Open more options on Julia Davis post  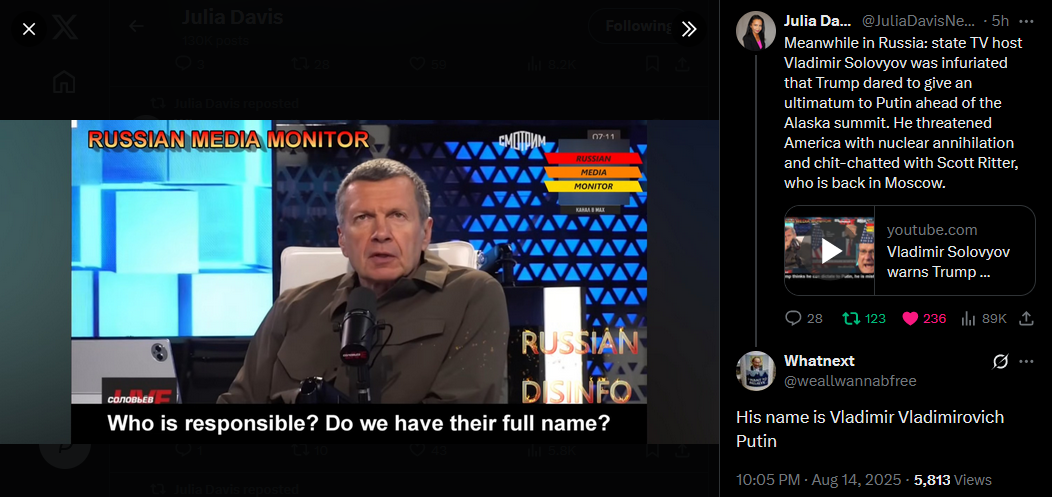1027,21
